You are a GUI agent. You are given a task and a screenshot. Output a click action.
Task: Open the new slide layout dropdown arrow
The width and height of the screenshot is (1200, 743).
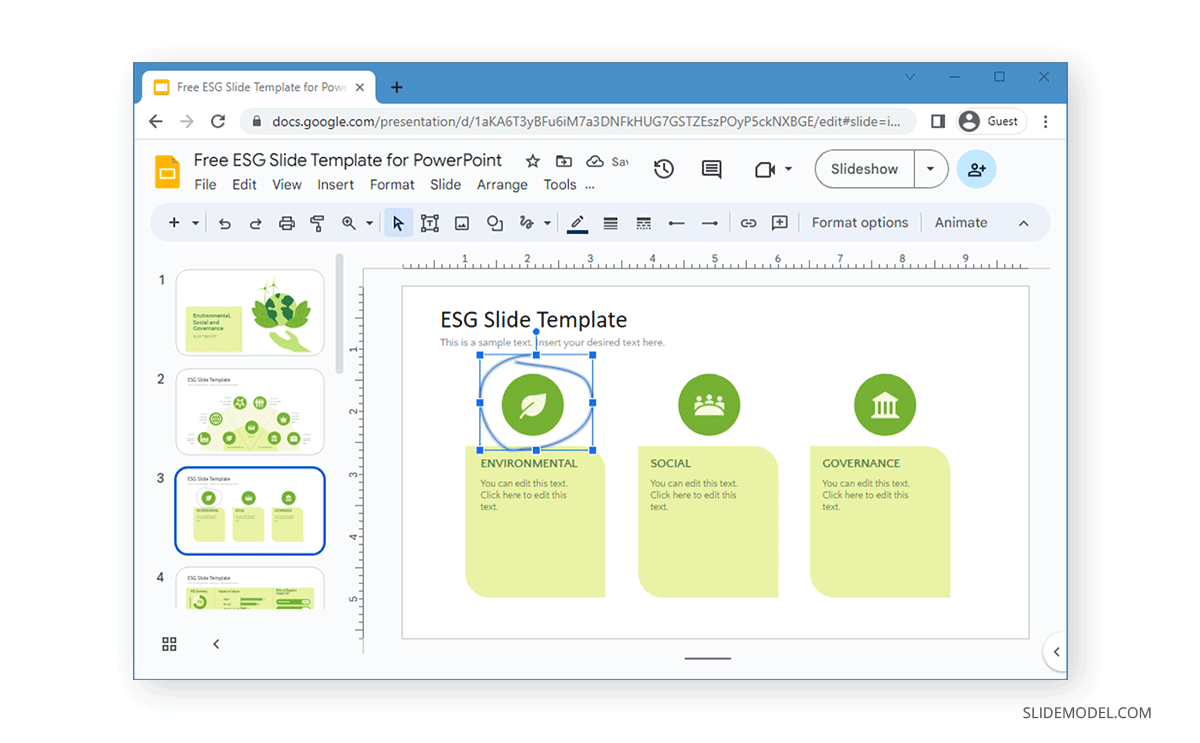coord(195,223)
